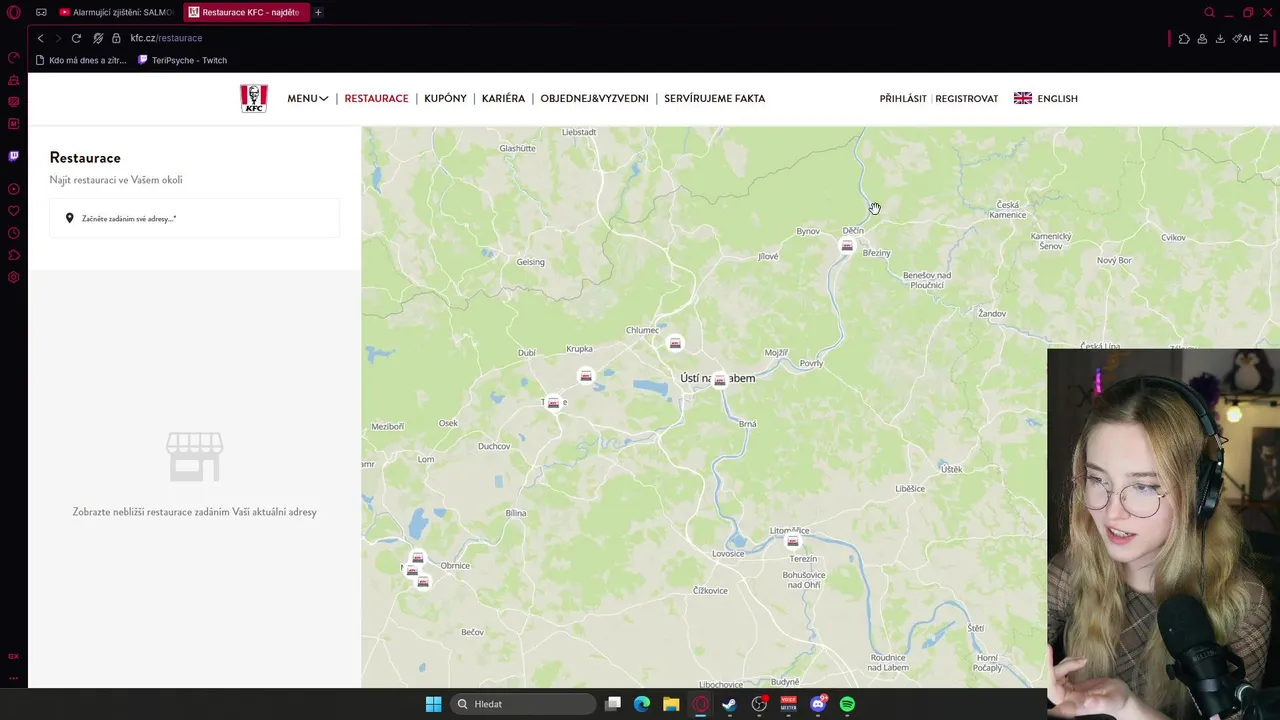Screen dimensions: 1280x720
Task: Open the Opera AI assistant button
Action: coord(1241,38)
